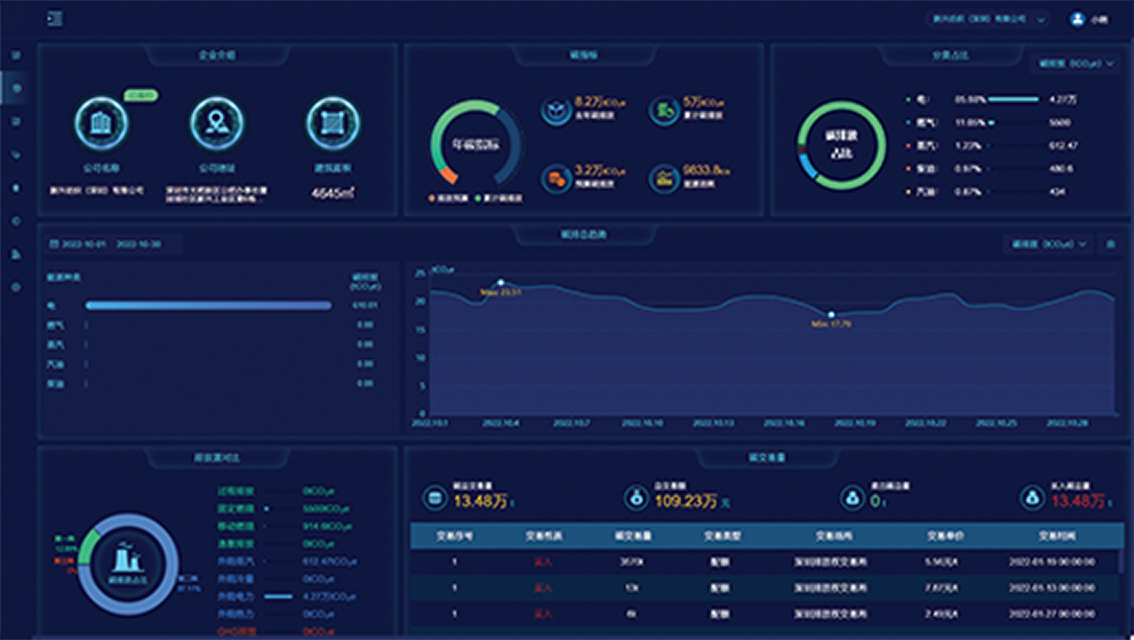The width and height of the screenshot is (1134, 640).
Task: Click the Min 17.78 point on the trend chart
Action: pos(831,314)
